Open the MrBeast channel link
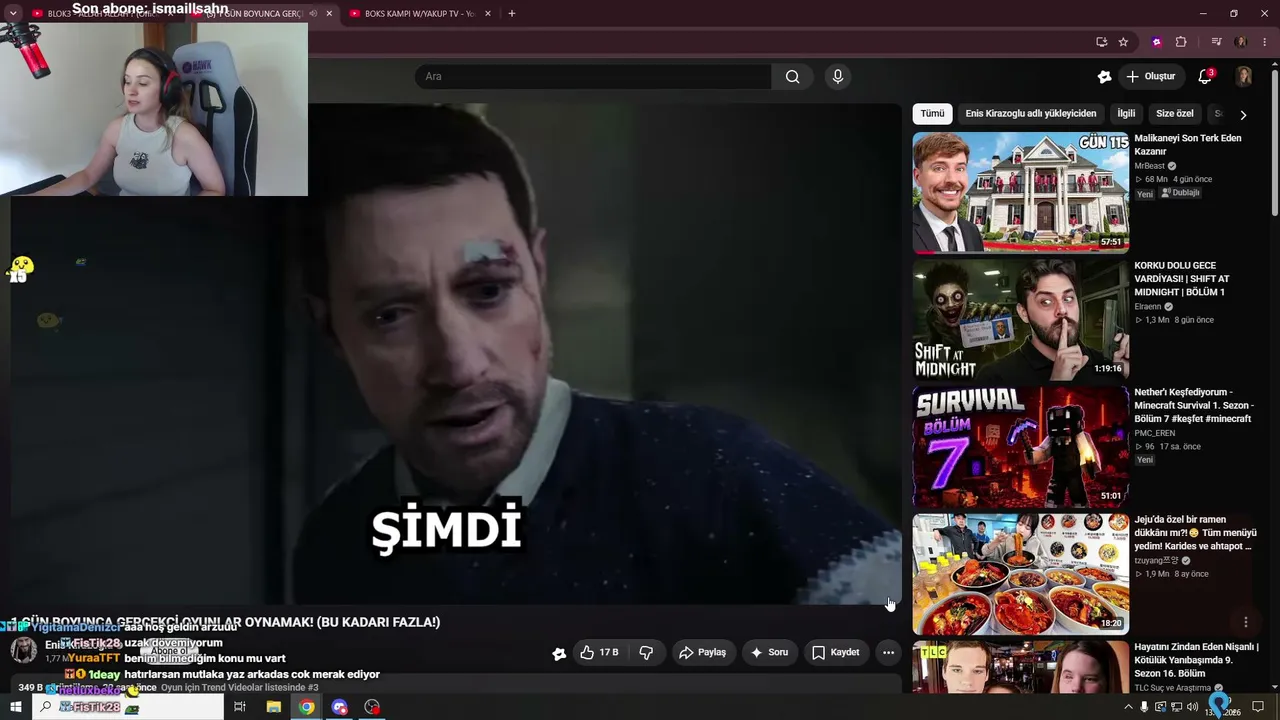Image resolution: width=1280 pixels, height=720 pixels. [x=1149, y=166]
